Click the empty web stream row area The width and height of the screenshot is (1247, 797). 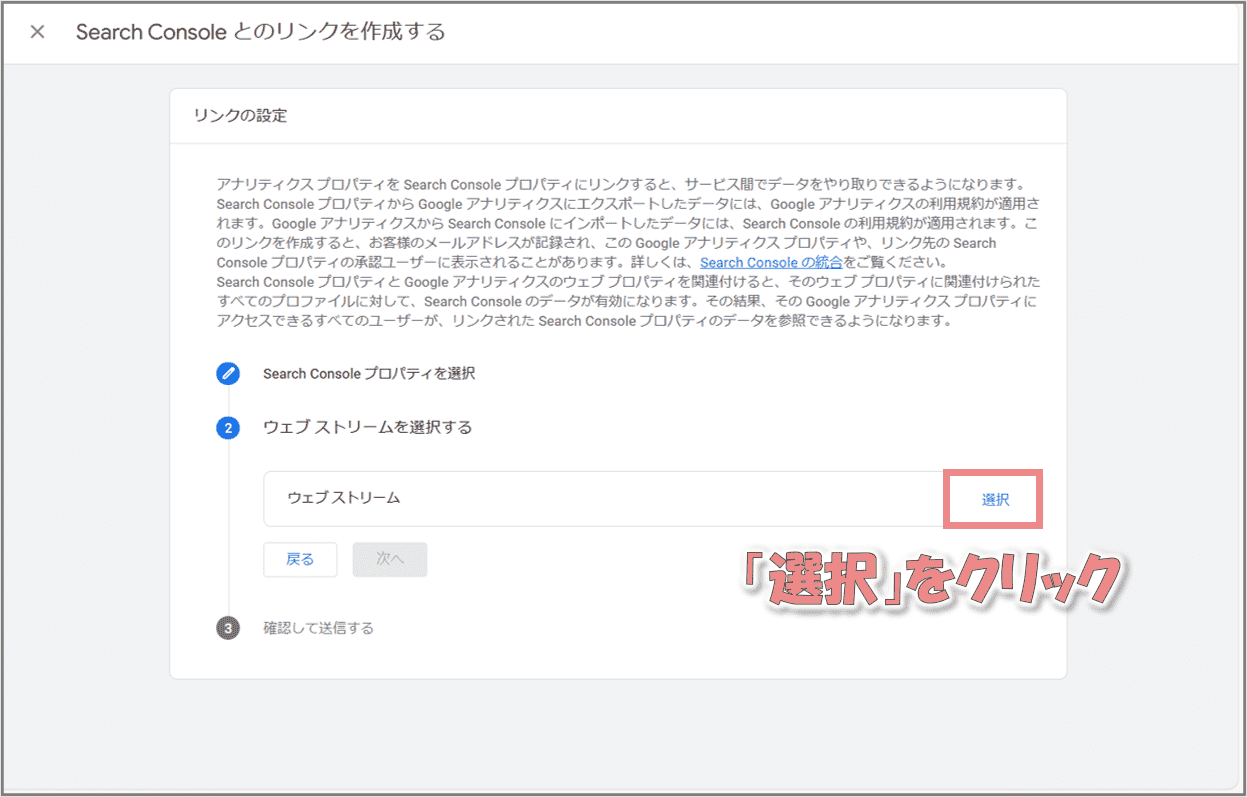tap(650, 498)
